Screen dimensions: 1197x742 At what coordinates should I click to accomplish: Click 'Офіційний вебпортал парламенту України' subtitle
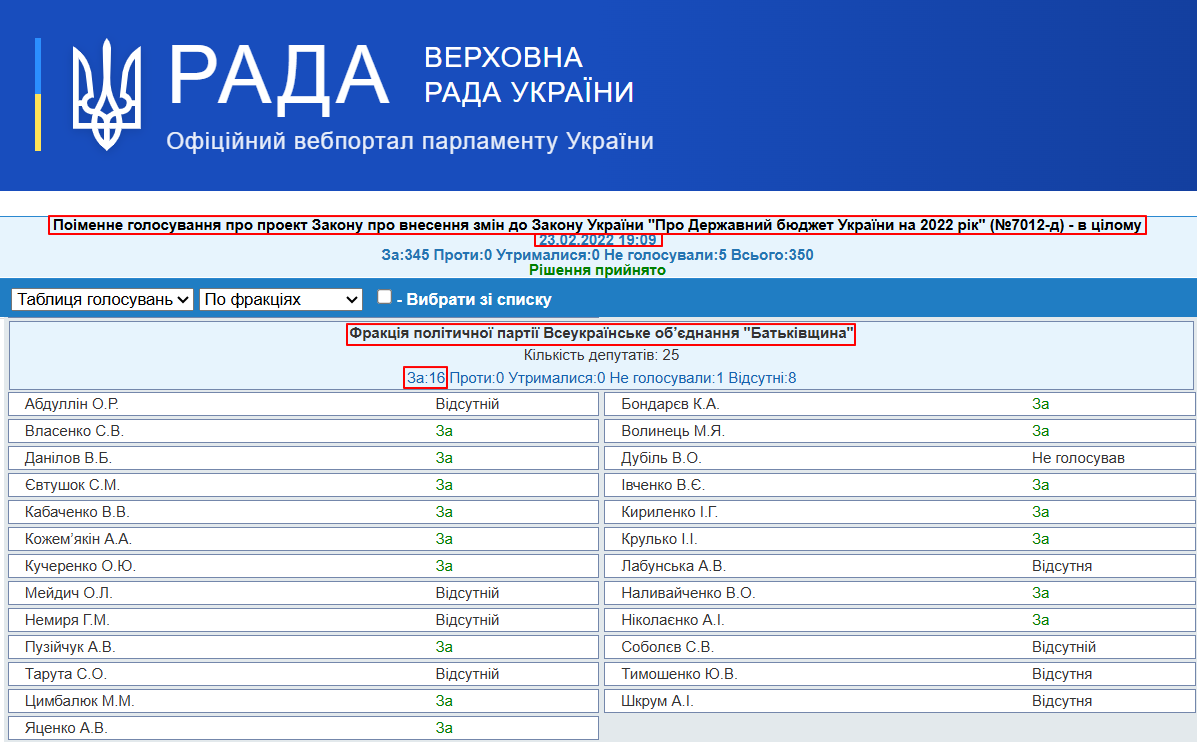pyautogui.click(x=410, y=141)
